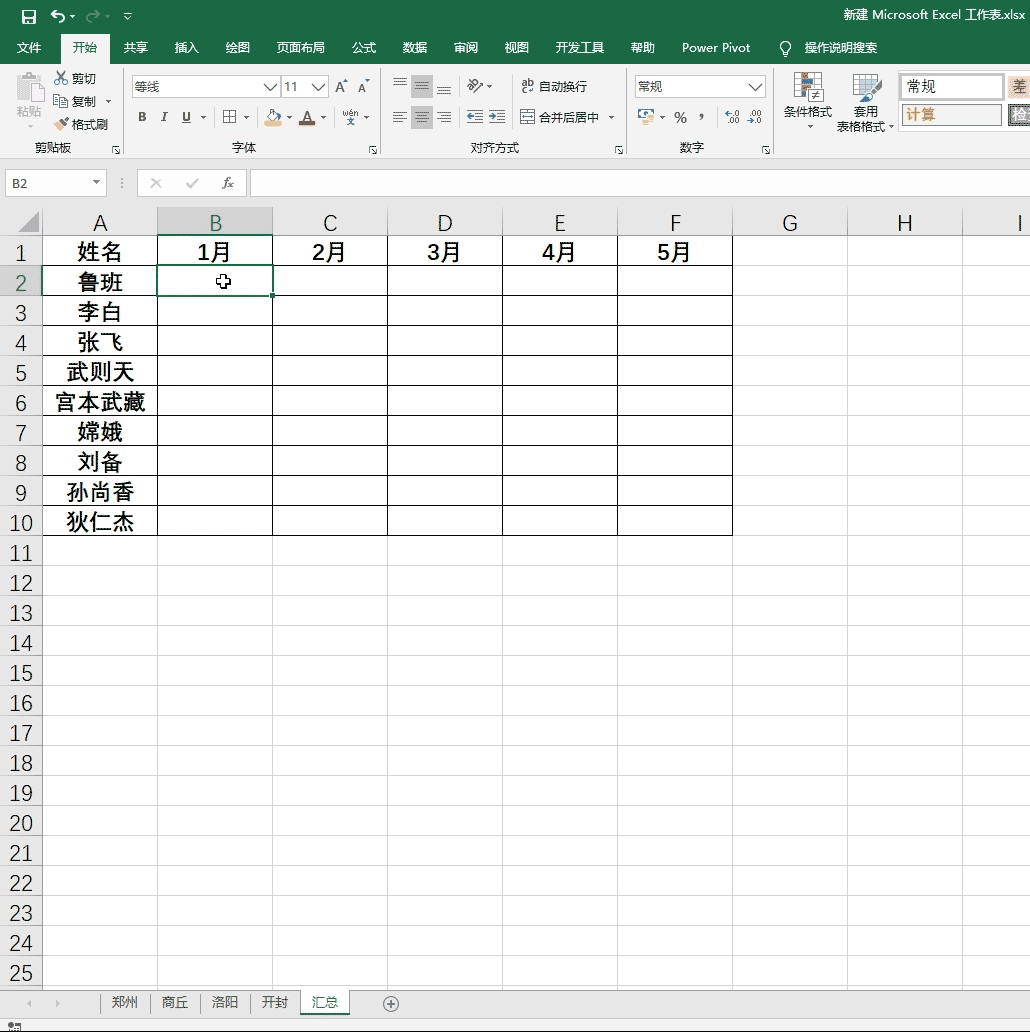The height and width of the screenshot is (1032, 1030).
Task: Click the Insert Function fx icon
Action: (x=228, y=183)
